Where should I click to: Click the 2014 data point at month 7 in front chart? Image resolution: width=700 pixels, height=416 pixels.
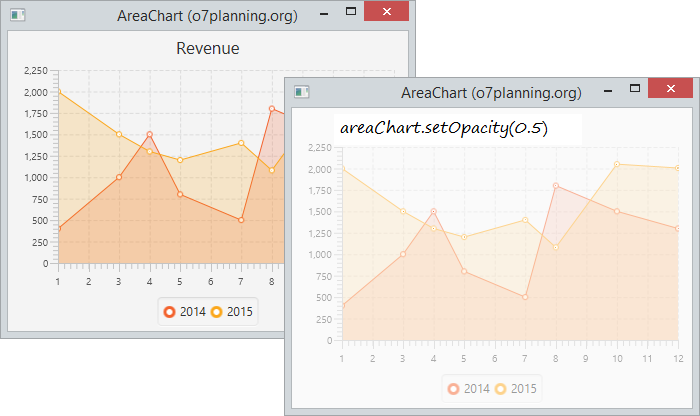click(x=525, y=297)
